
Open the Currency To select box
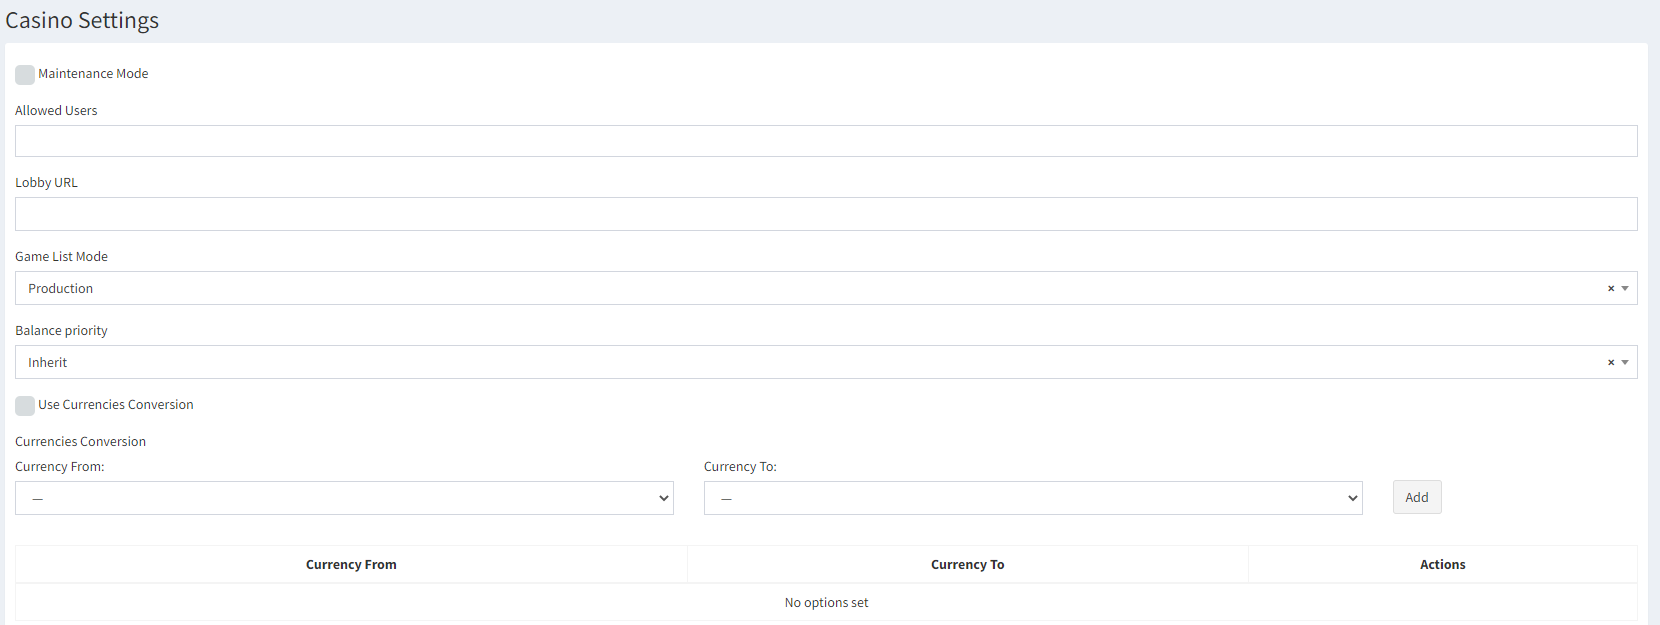click(x=1032, y=498)
